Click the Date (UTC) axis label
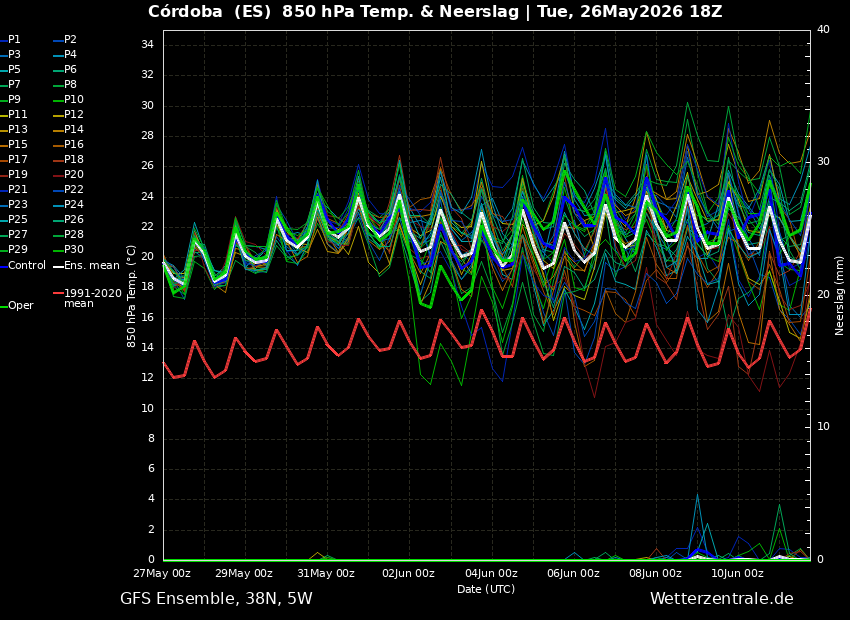 pos(486,589)
